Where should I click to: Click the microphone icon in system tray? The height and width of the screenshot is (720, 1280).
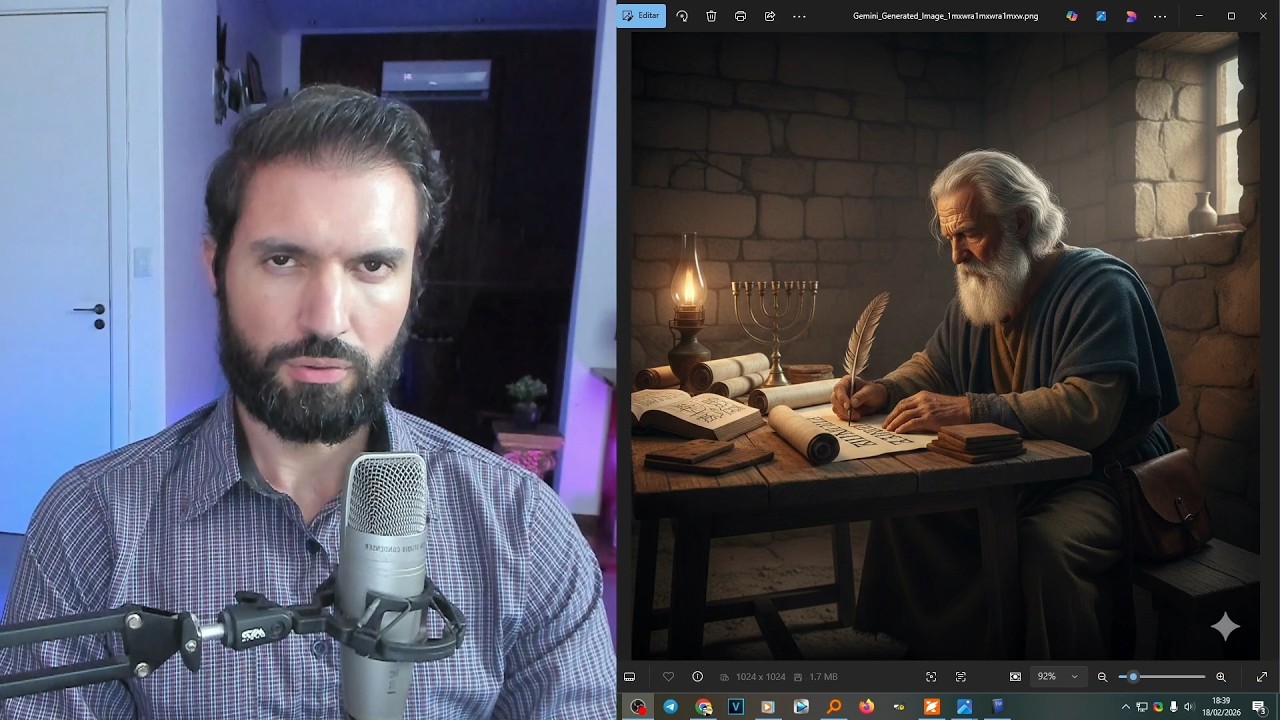(x=1173, y=707)
